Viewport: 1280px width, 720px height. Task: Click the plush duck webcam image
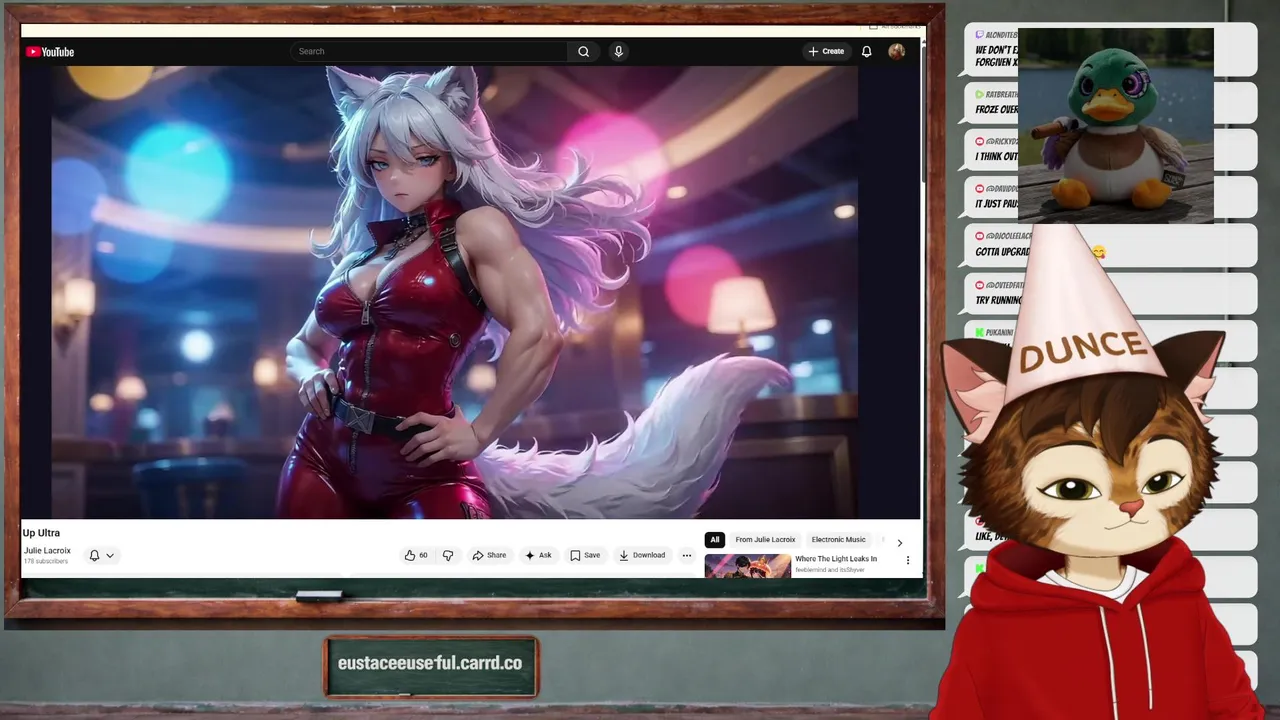click(1115, 125)
